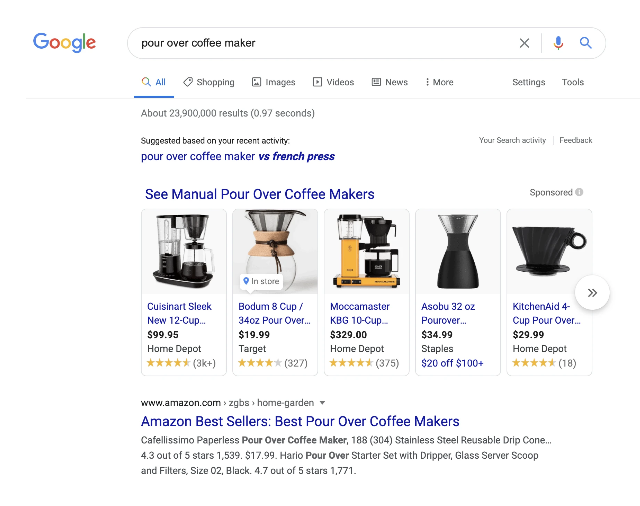Clear the search box with X icon
640x506 pixels.
[524, 43]
